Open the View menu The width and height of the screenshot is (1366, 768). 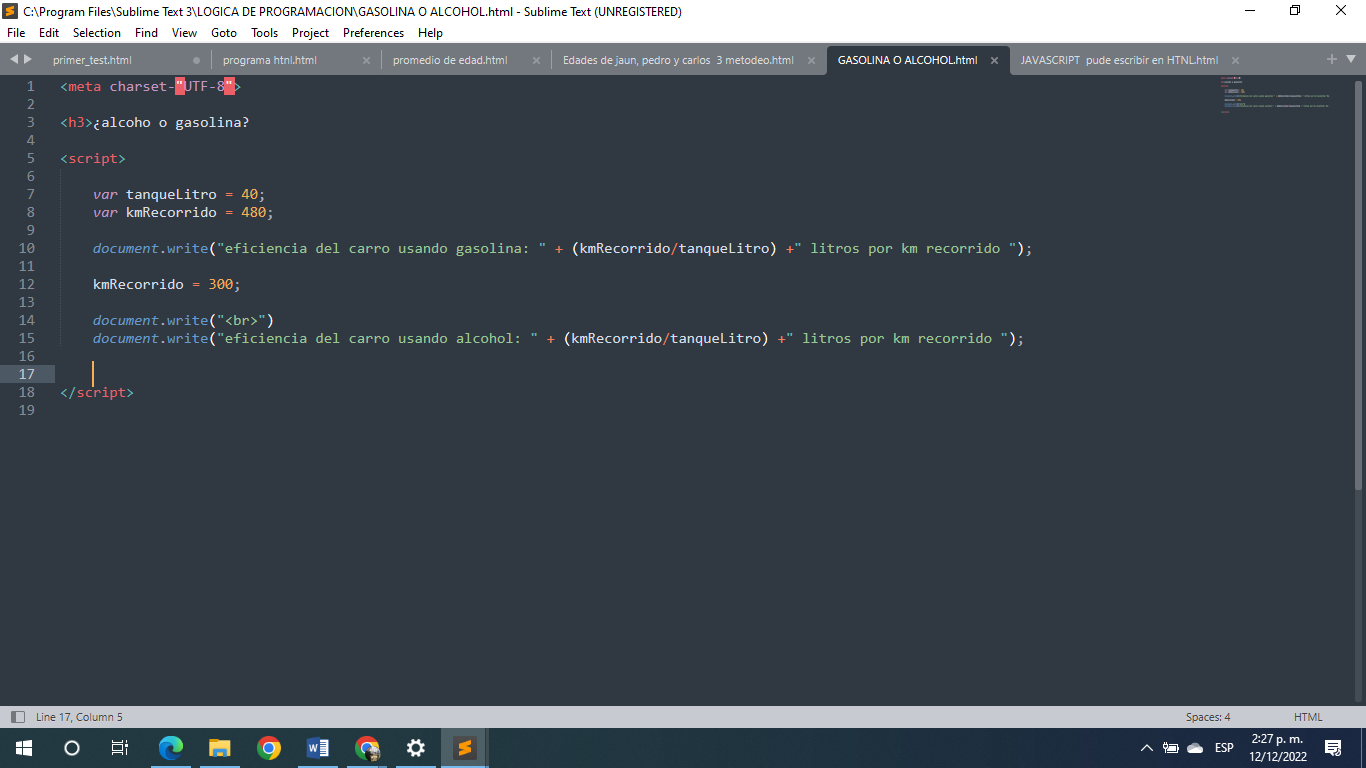[x=184, y=33]
